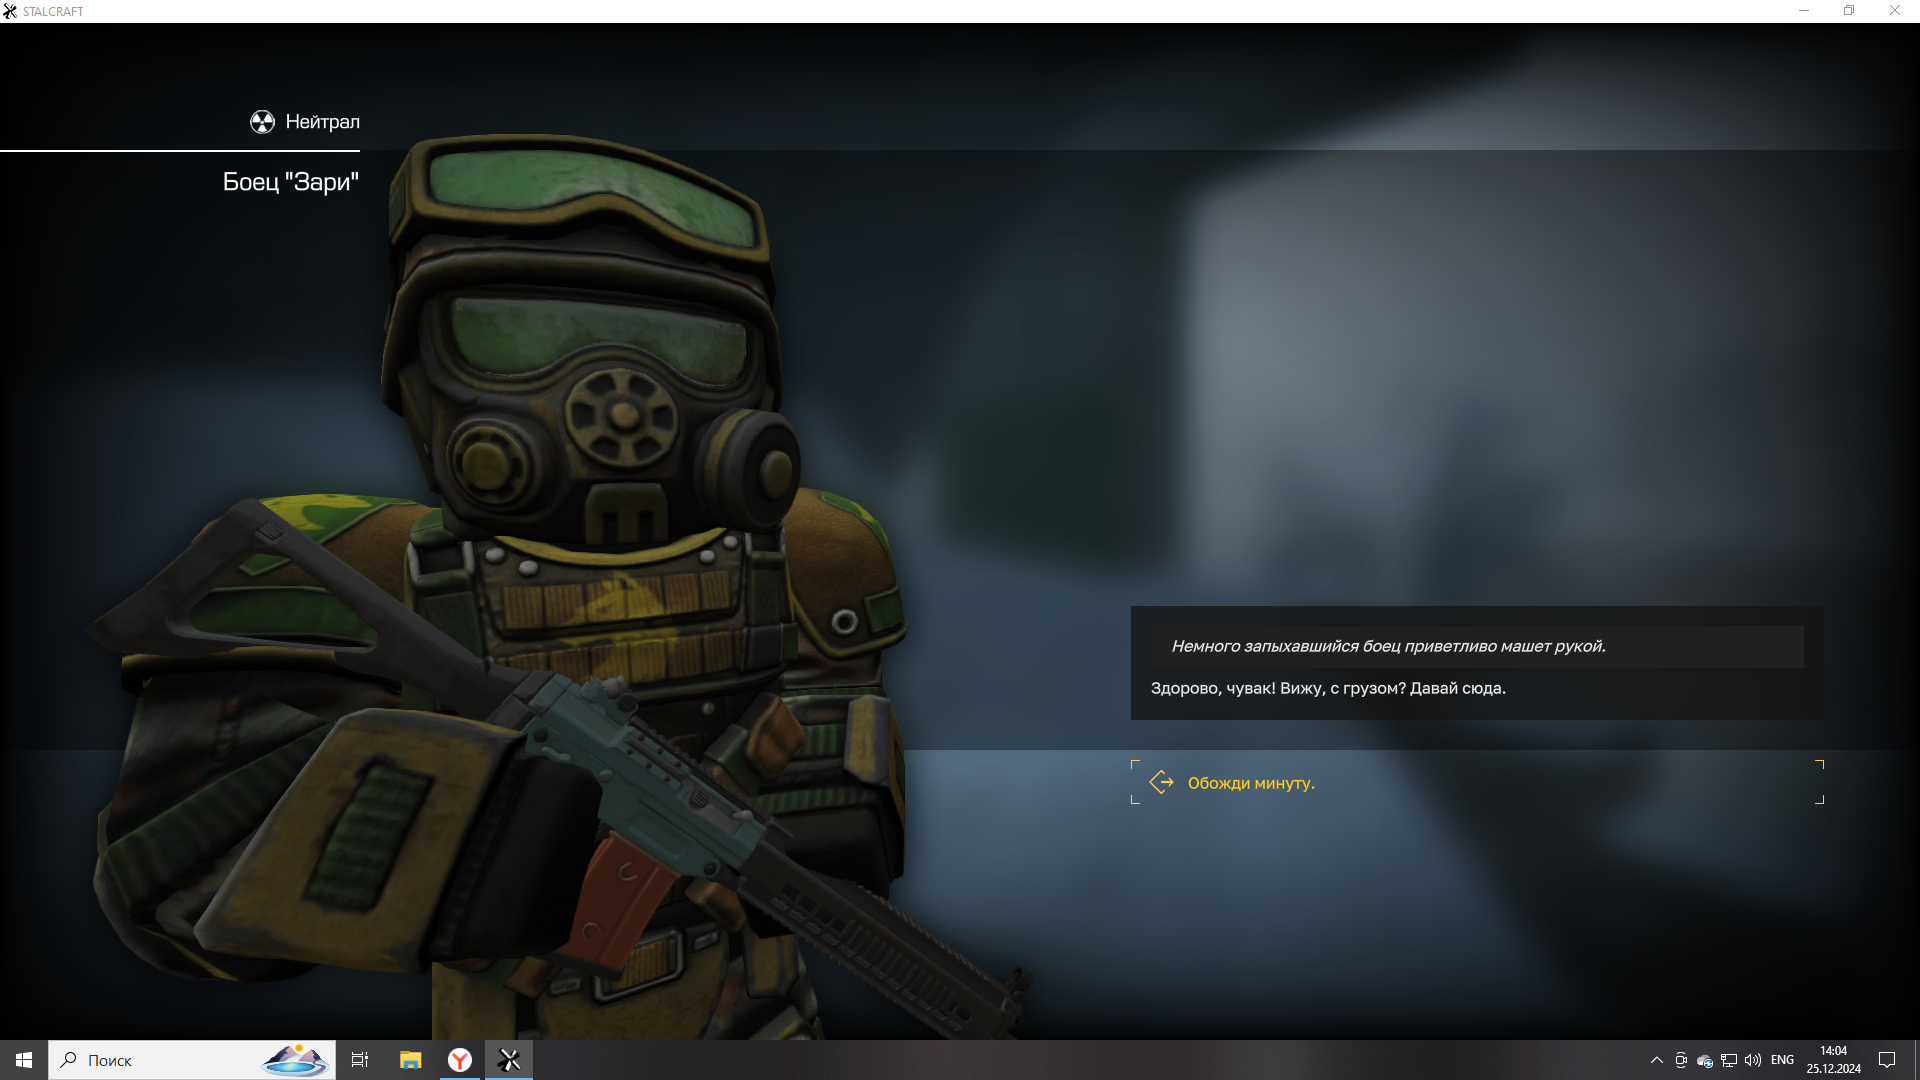The height and width of the screenshot is (1080, 1920).
Task: Open File Explorer from the taskbar
Action: [x=410, y=1060]
